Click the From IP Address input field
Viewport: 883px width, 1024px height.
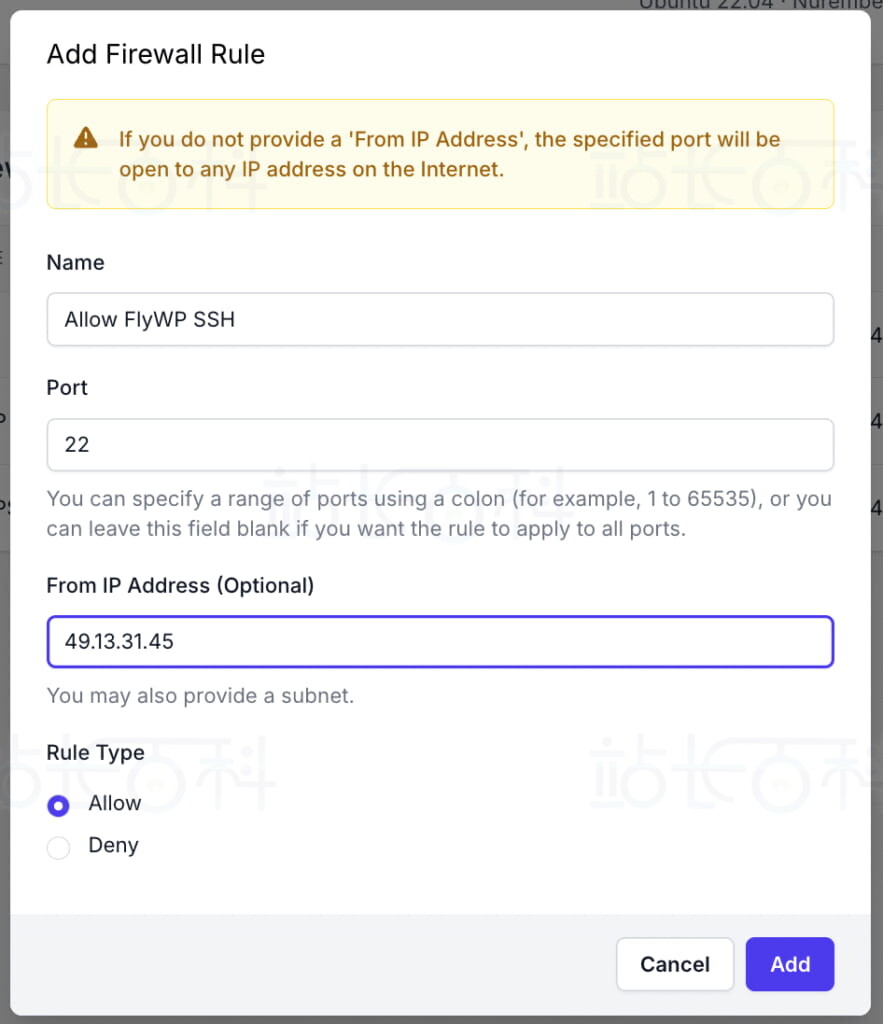point(440,642)
